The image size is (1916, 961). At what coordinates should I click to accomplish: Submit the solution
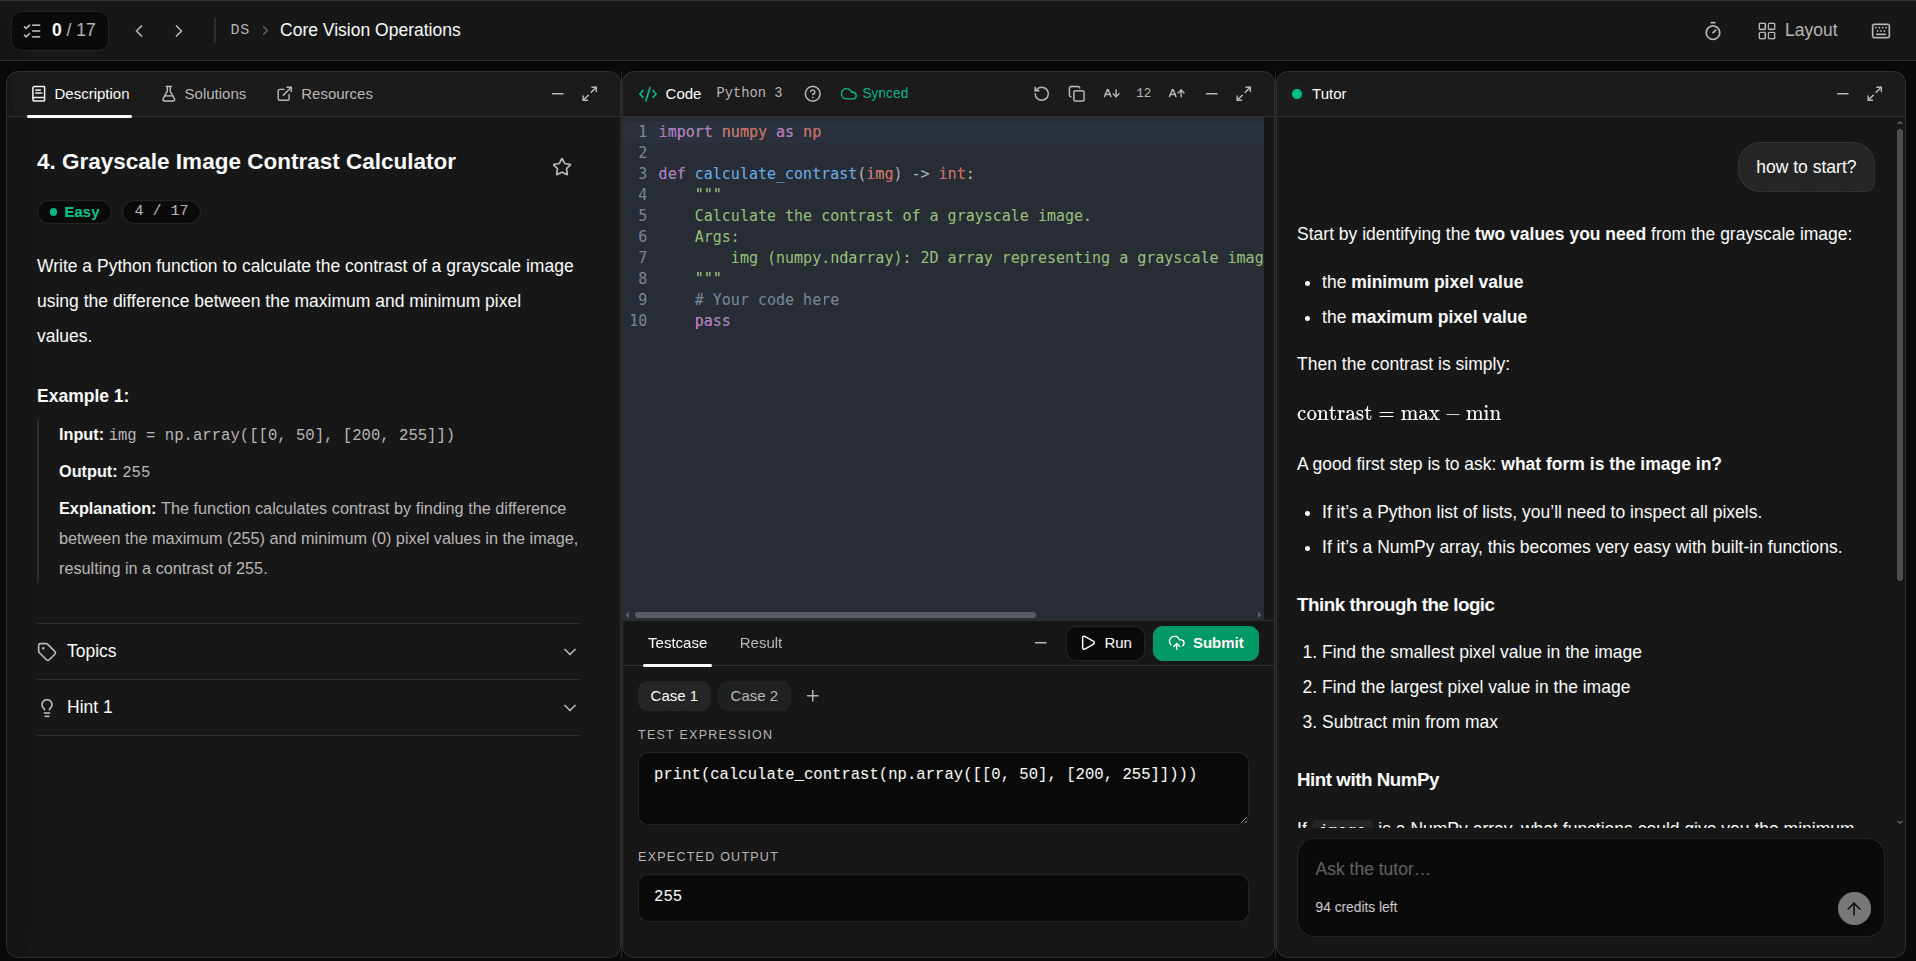[1206, 644]
